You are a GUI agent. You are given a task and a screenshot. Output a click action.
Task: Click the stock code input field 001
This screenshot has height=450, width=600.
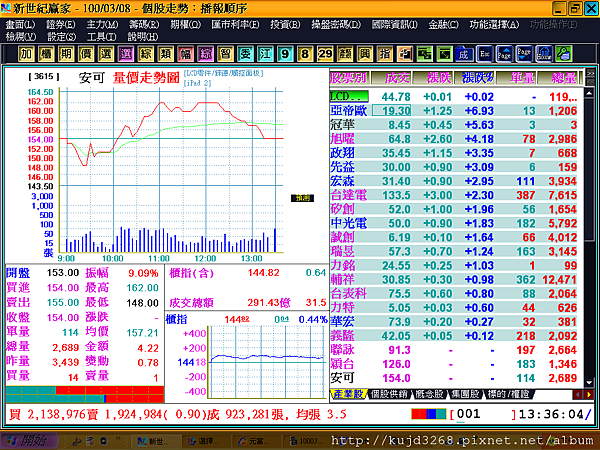483,414
